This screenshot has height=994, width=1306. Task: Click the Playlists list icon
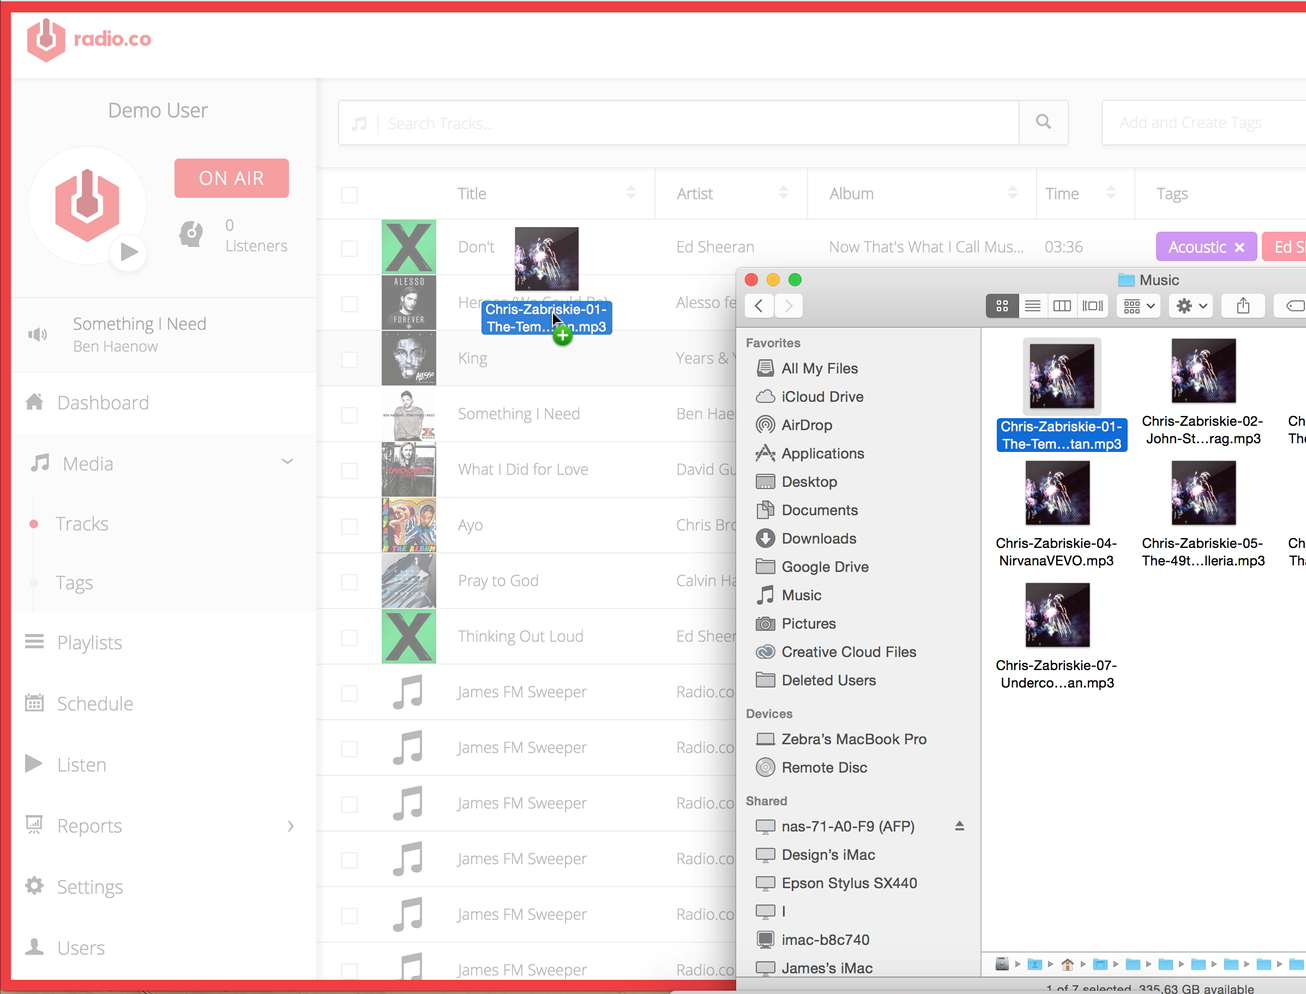[34, 641]
